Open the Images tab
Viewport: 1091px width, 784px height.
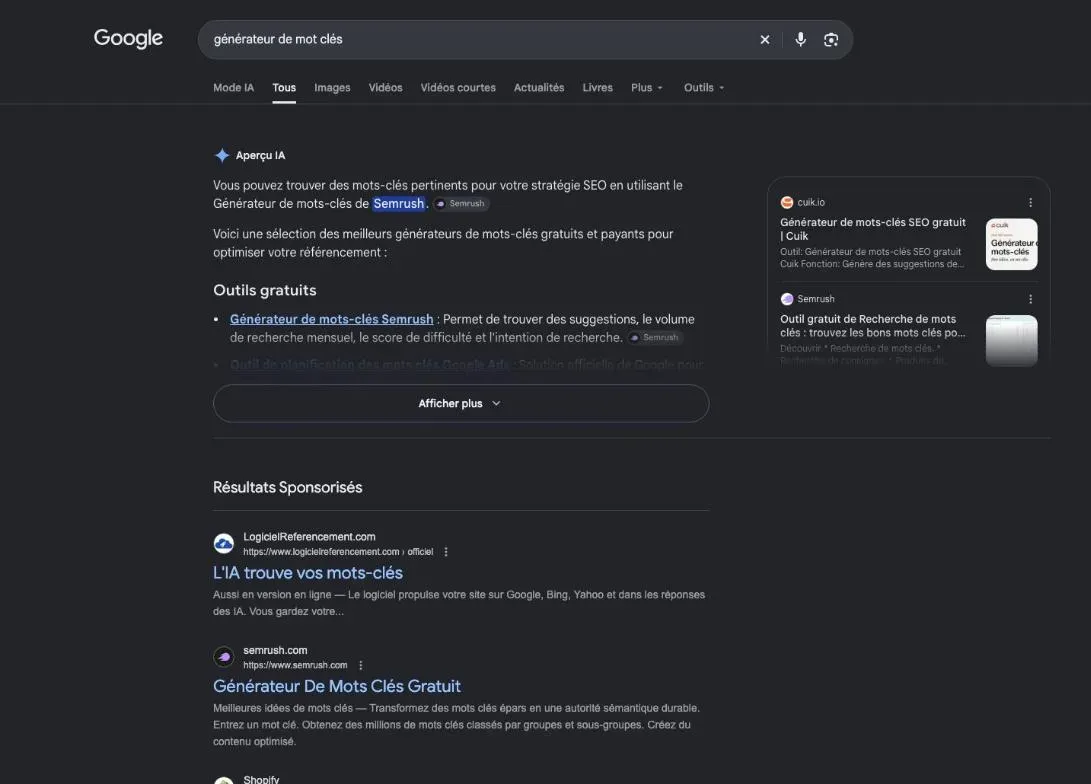332,88
